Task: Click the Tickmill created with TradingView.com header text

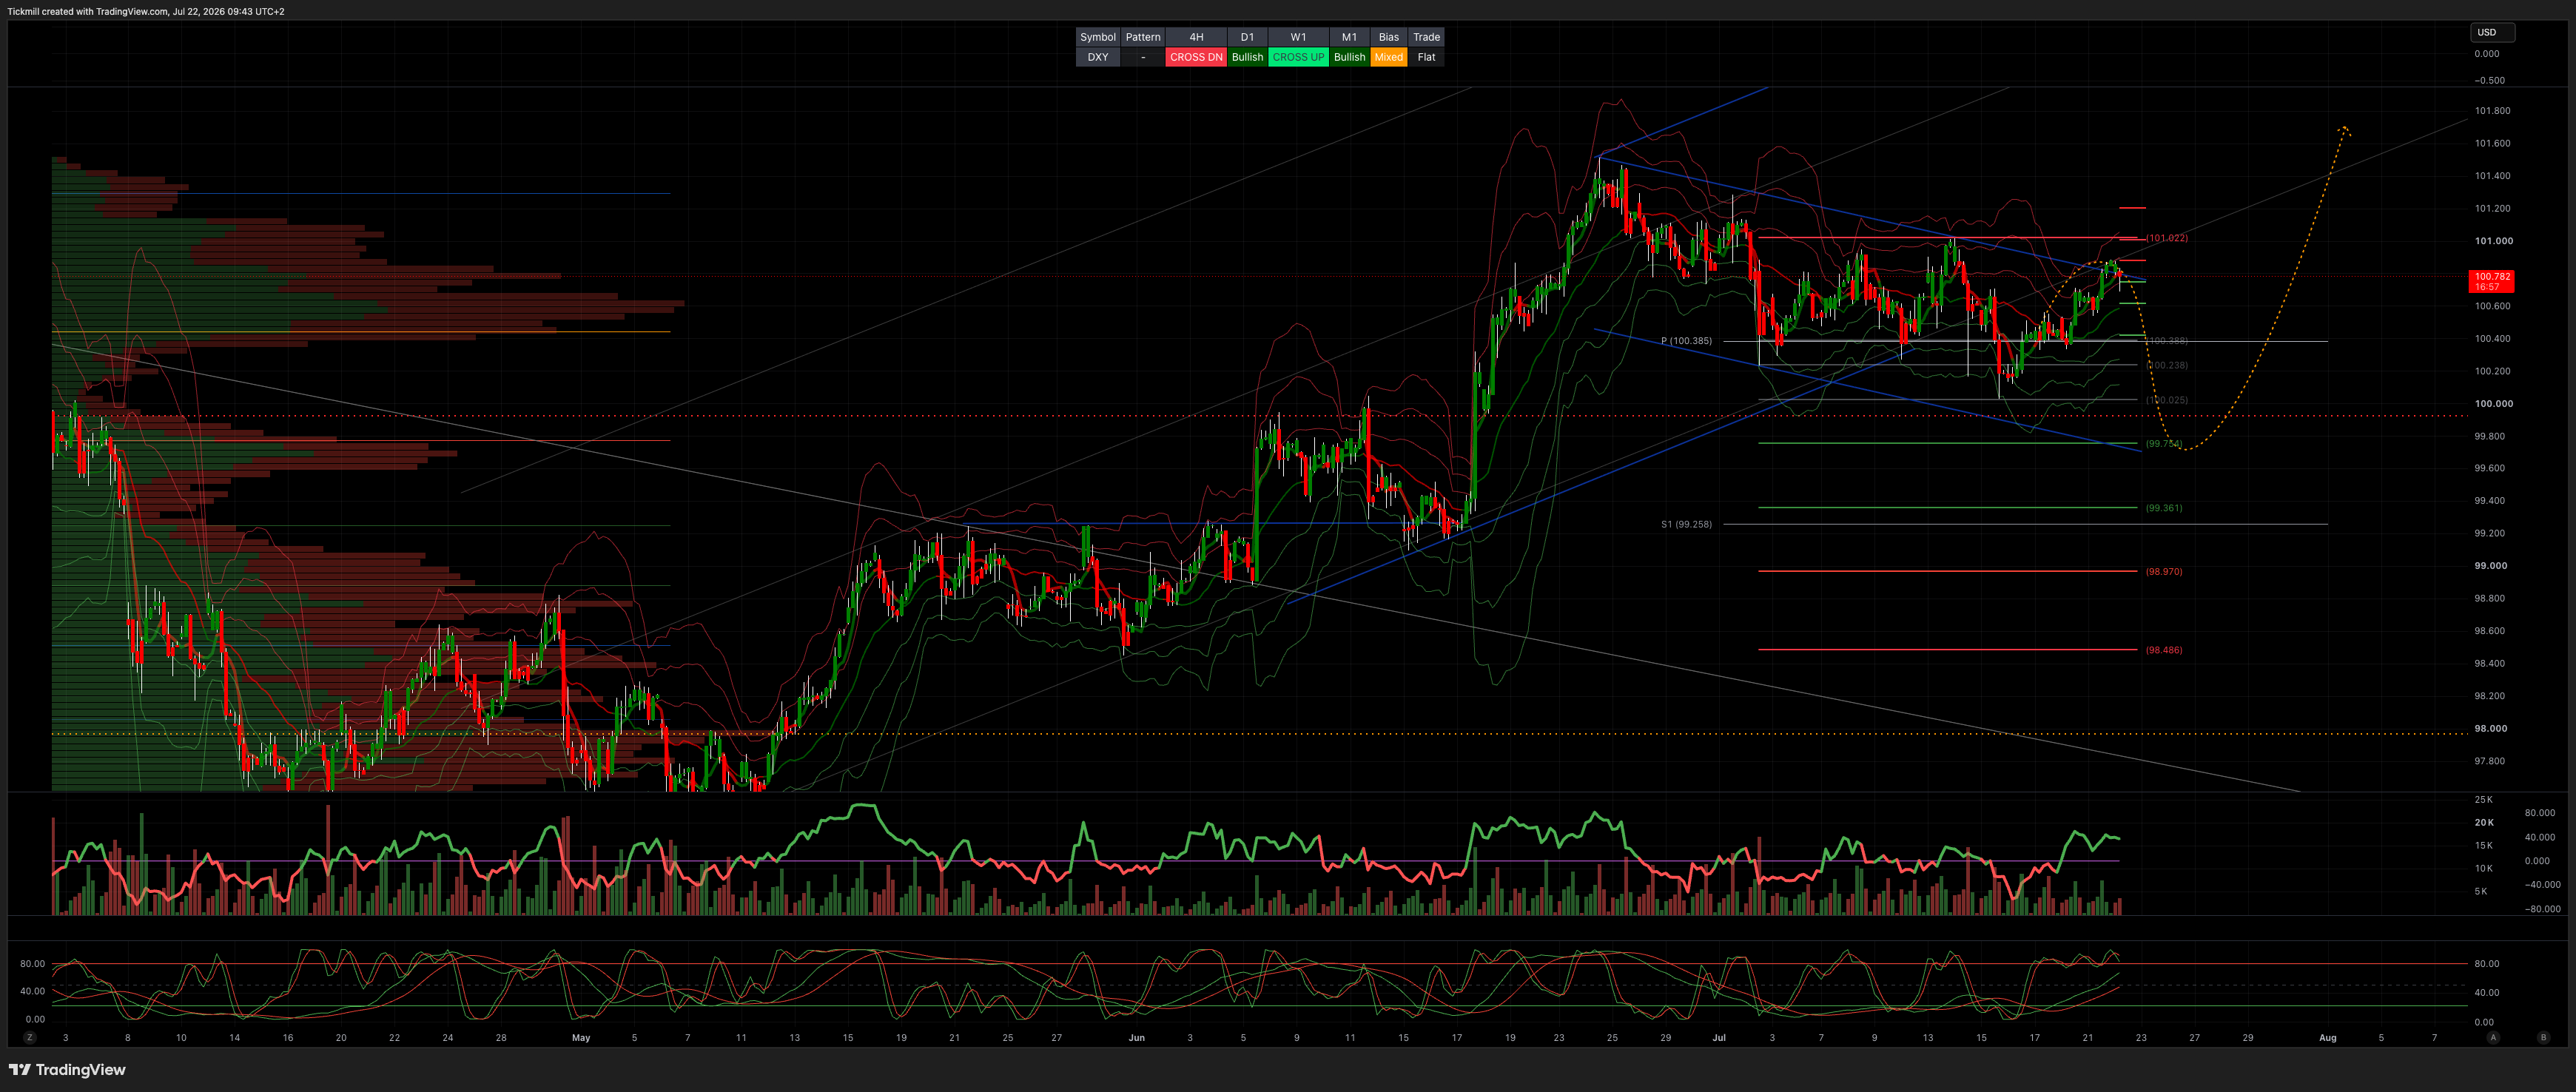Action: [x=146, y=12]
